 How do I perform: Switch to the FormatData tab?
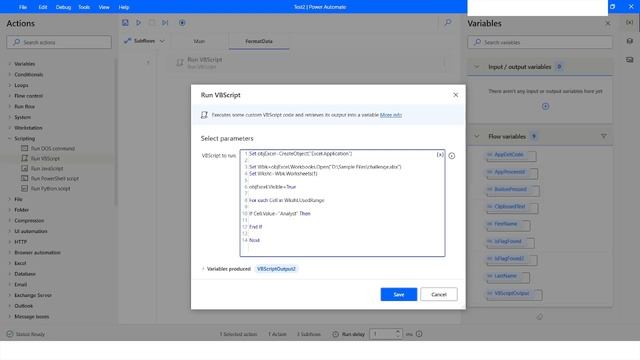tap(259, 41)
